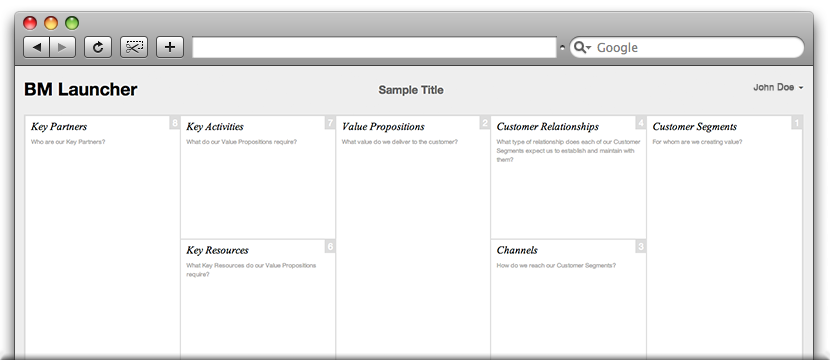Click 'What do our Value Propositions require?' text
Screen dimensions: 830x360
point(241,142)
